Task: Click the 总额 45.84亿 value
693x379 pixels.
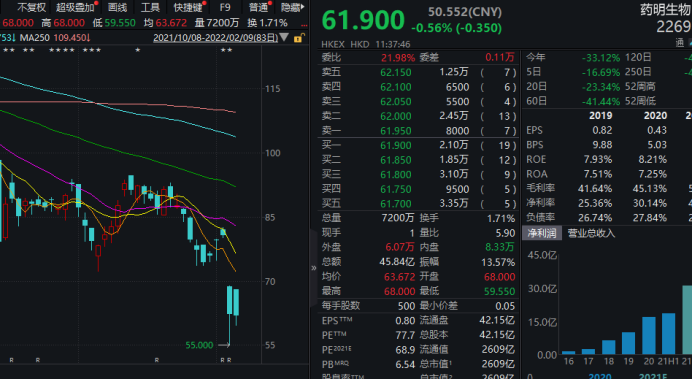Action: 397,262
